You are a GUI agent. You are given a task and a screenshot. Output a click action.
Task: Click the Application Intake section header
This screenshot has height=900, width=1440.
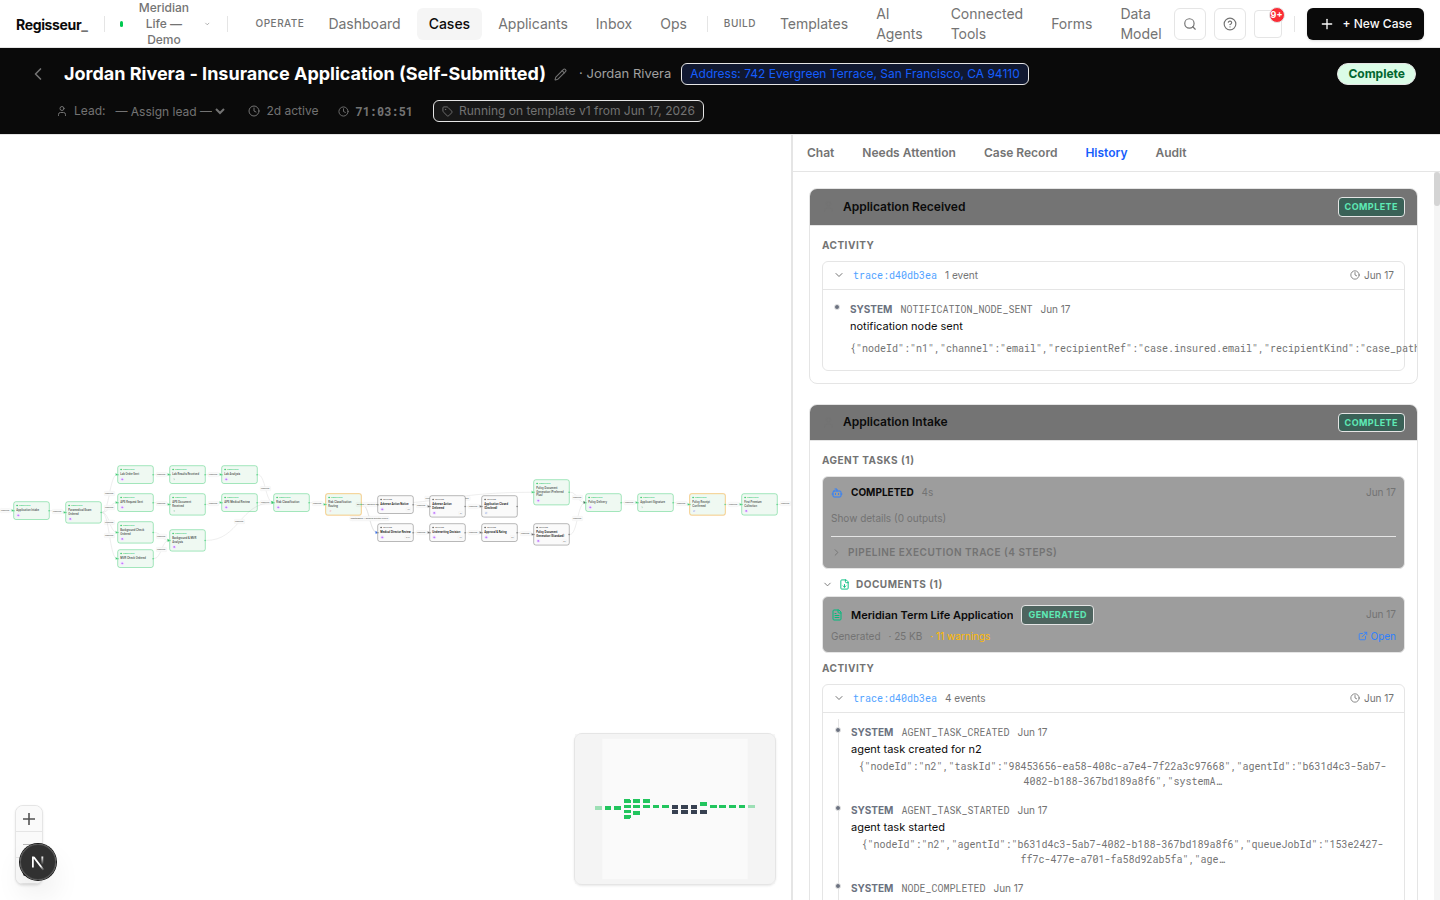[x=1113, y=422]
